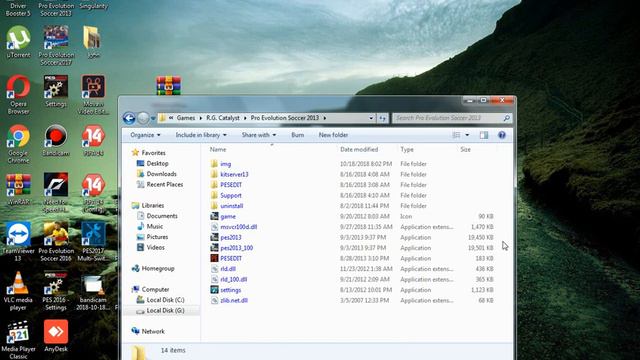Open Pro Evolution Soccer 2016 shortcut
640x360 pixels.
coord(56,242)
